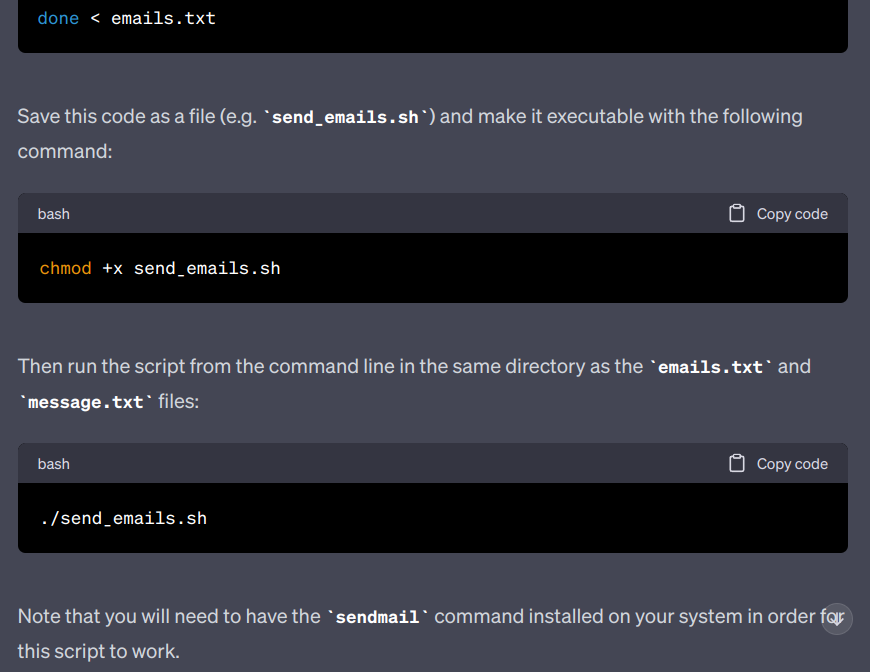Click inline code "sendmail" in the note
The height and width of the screenshot is (672, 870).
(377, 617)
